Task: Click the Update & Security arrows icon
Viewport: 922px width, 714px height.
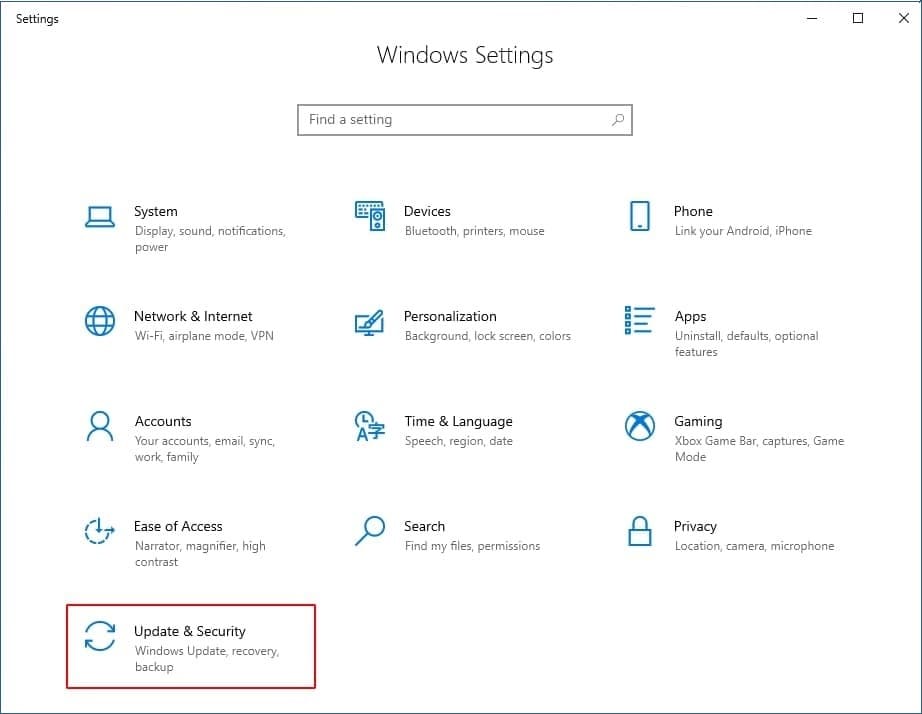Action: 100,636
